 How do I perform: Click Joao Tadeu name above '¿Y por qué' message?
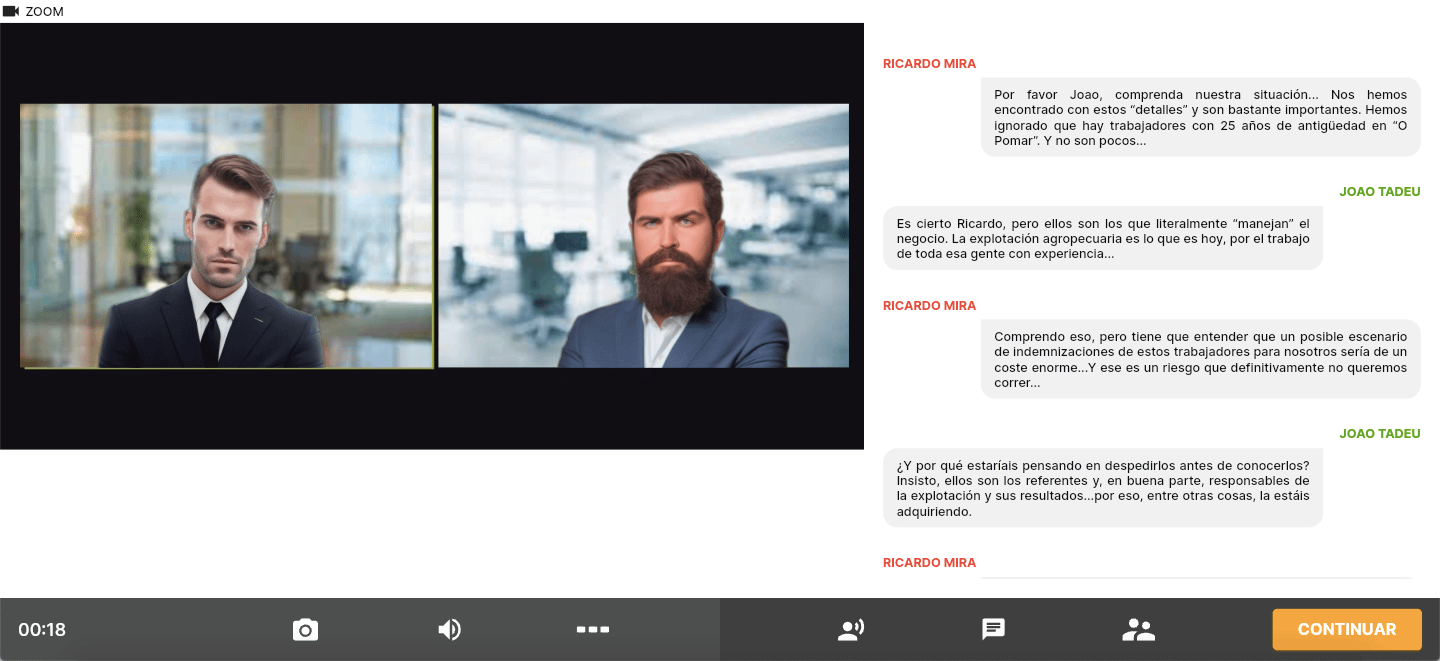(1379, 434)
